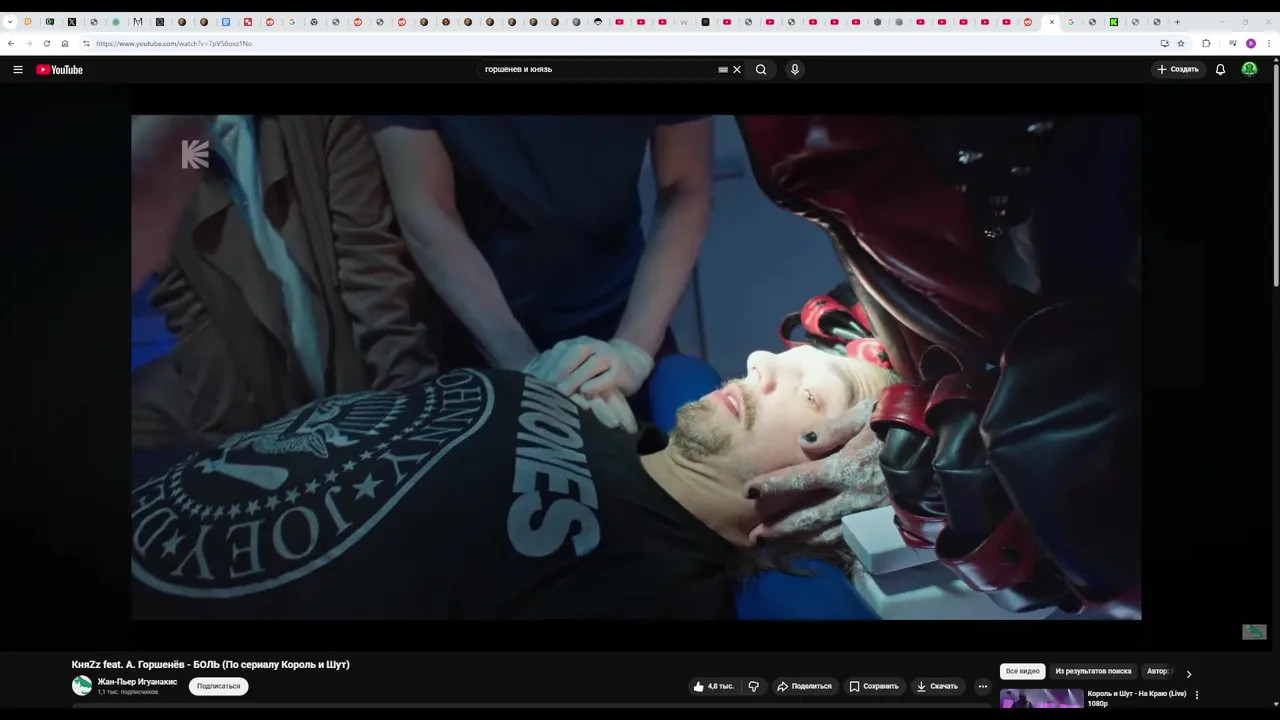Open the on-screen keyboard in search box

723,69
